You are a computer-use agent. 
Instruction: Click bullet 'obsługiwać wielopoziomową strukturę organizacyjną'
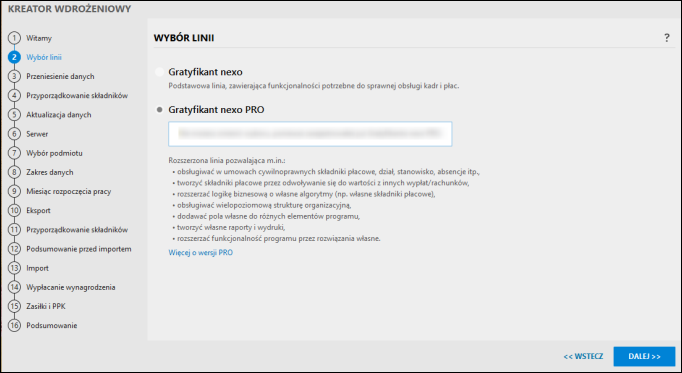(x=264, y=205)
